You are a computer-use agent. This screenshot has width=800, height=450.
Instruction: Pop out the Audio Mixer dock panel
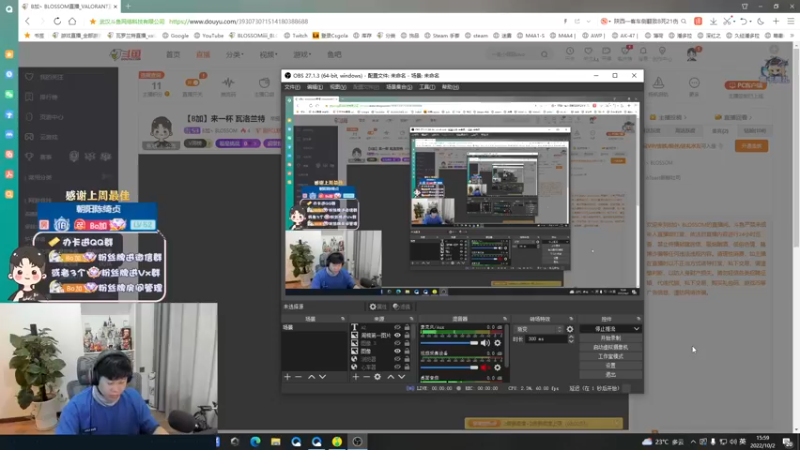[x=505, y=319]
